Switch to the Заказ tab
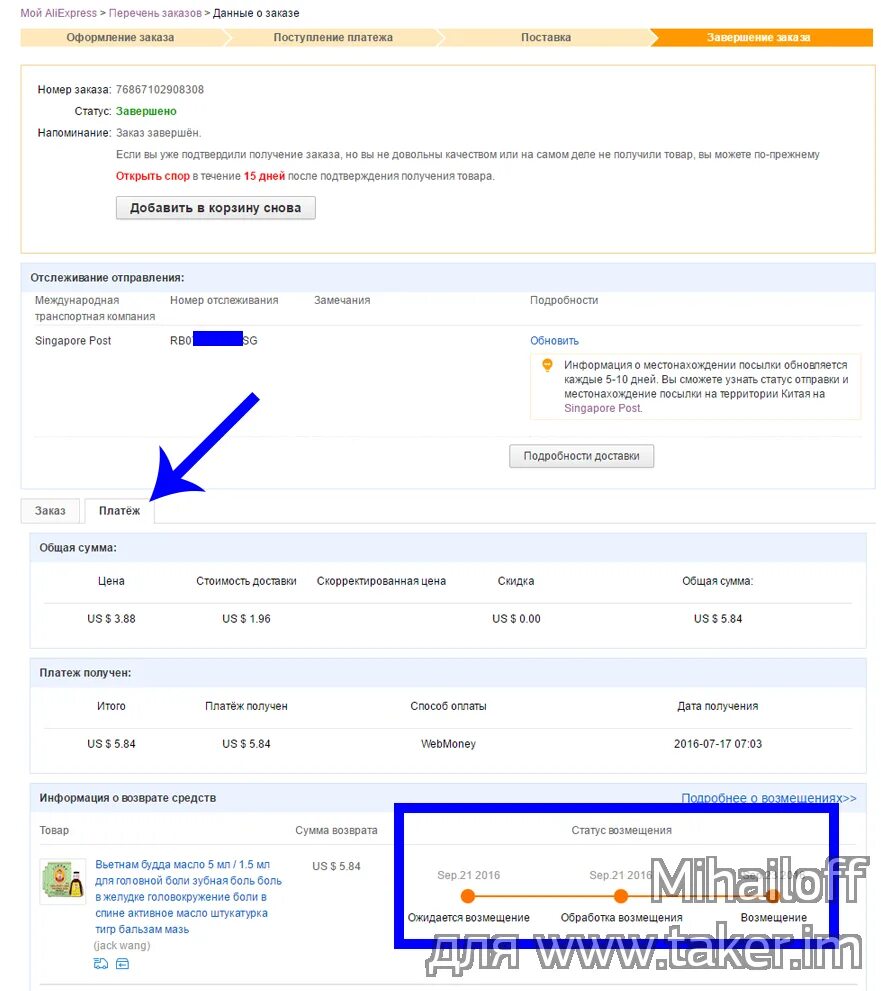The width and height of the screenshot is (881, 991). pos(50,511)
